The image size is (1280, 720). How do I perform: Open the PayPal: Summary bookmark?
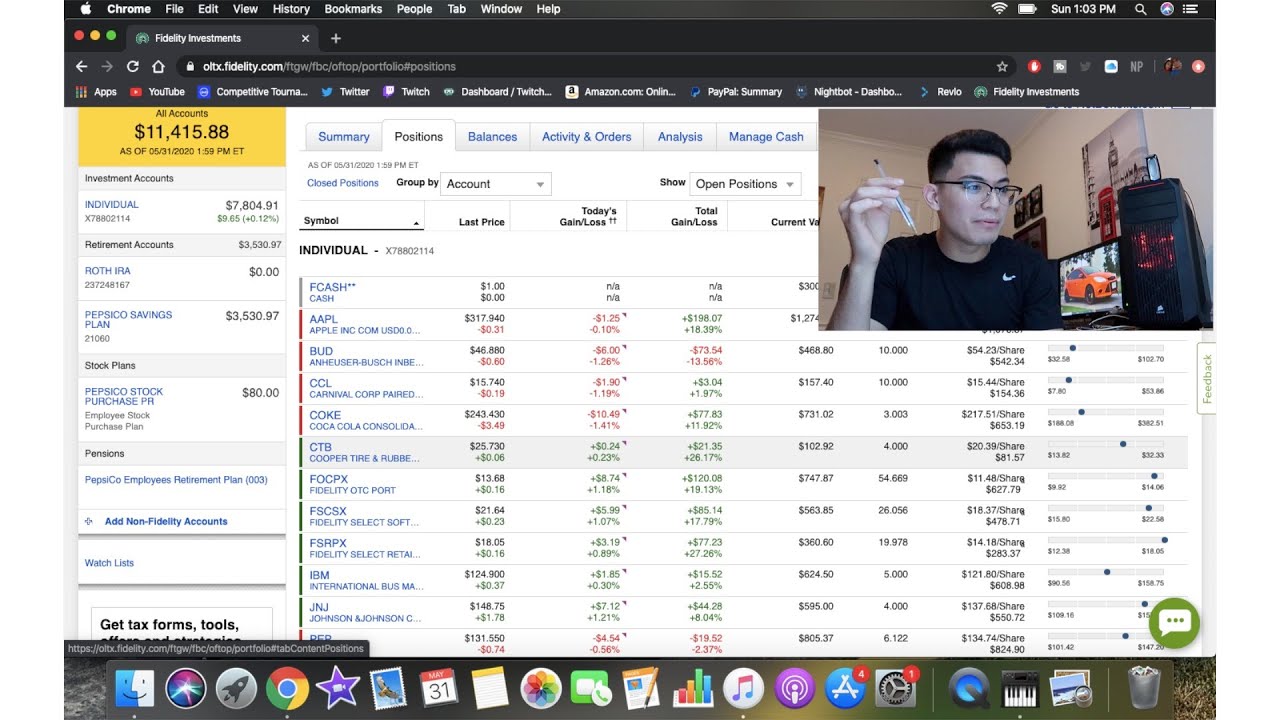735,92
